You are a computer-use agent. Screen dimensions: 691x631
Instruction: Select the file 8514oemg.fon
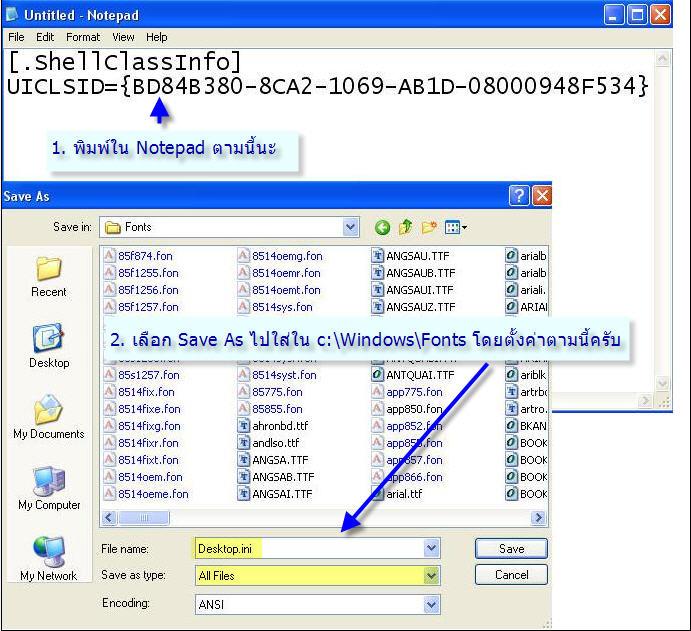click(x=280, y=256)
